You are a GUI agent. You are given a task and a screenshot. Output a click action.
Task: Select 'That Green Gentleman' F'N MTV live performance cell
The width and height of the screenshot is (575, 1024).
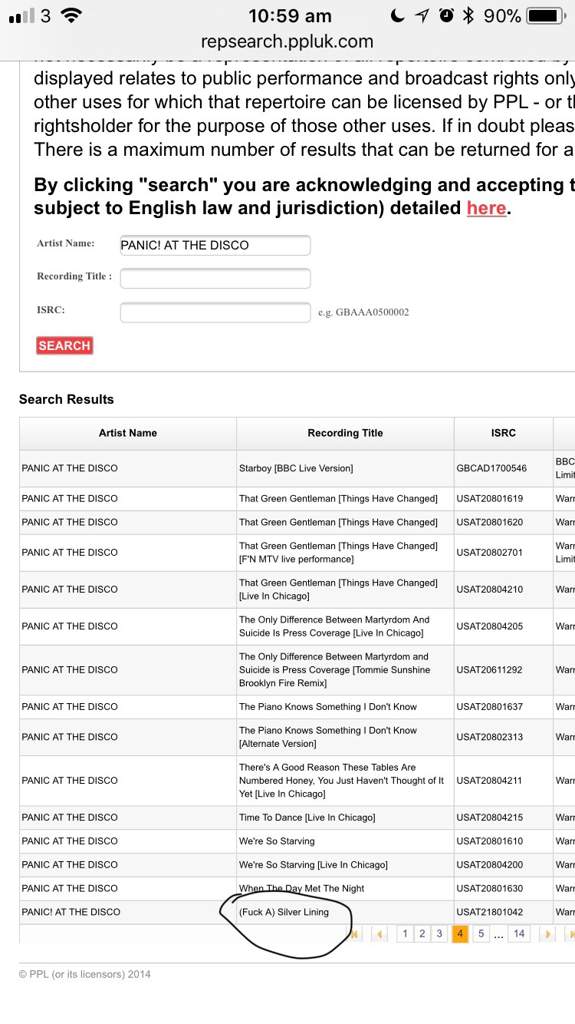pos(345,552)
